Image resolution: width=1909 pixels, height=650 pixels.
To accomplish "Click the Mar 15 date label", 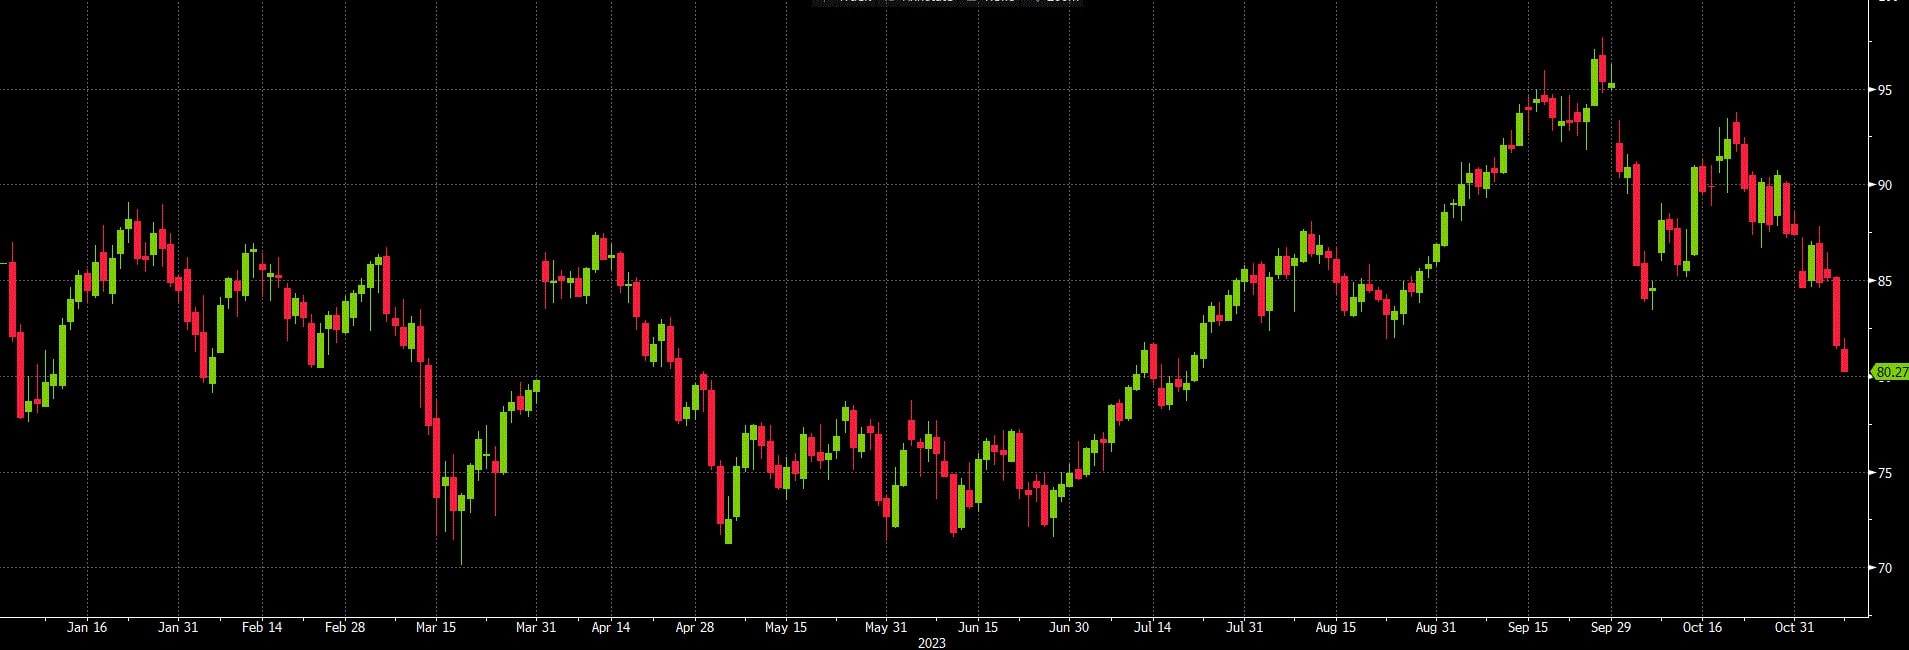I will (x=436, y=627).
